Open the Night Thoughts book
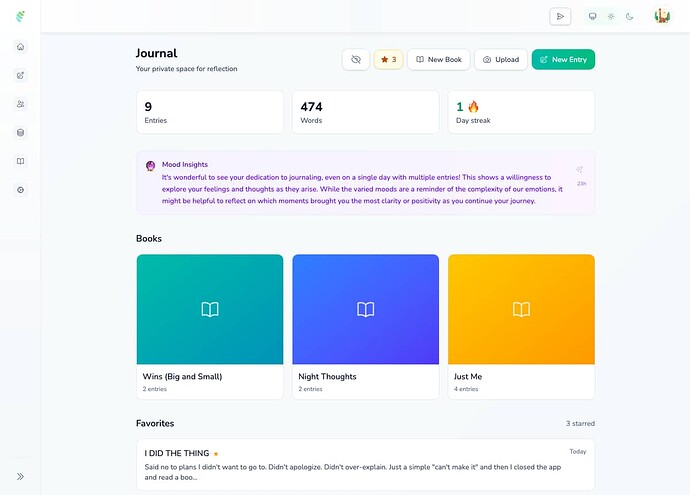690x495 pixels. click(x=365, y=325)
